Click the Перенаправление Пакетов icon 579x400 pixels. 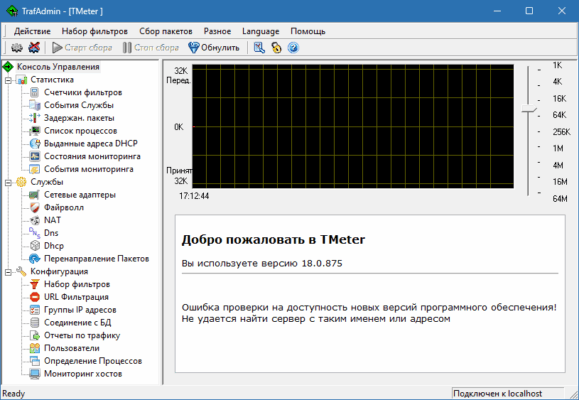tap(35, 259)
